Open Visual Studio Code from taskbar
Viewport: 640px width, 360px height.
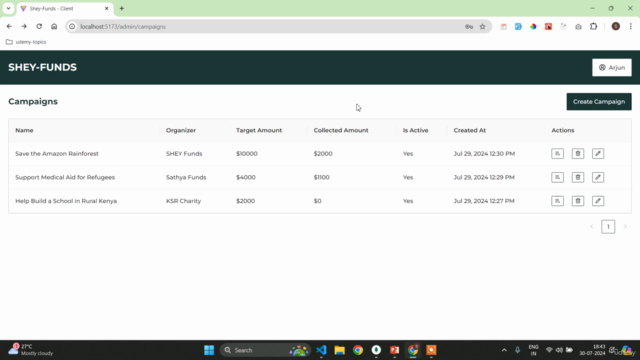(321, 350)
